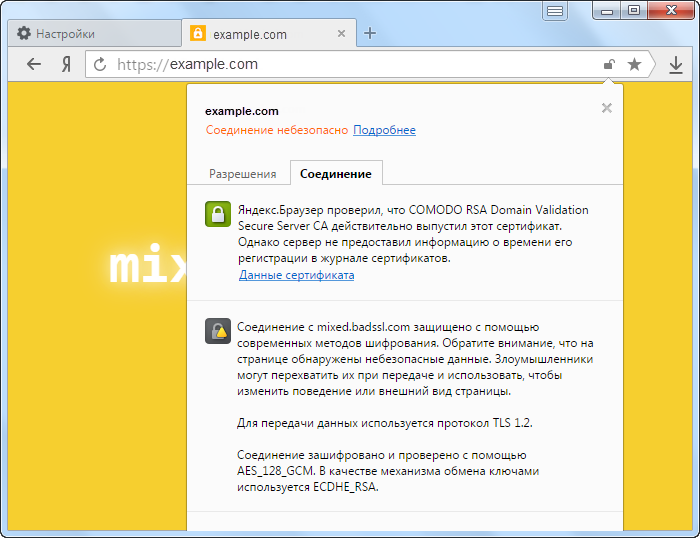Click the gray padlock warning icon

coord(218,331)
